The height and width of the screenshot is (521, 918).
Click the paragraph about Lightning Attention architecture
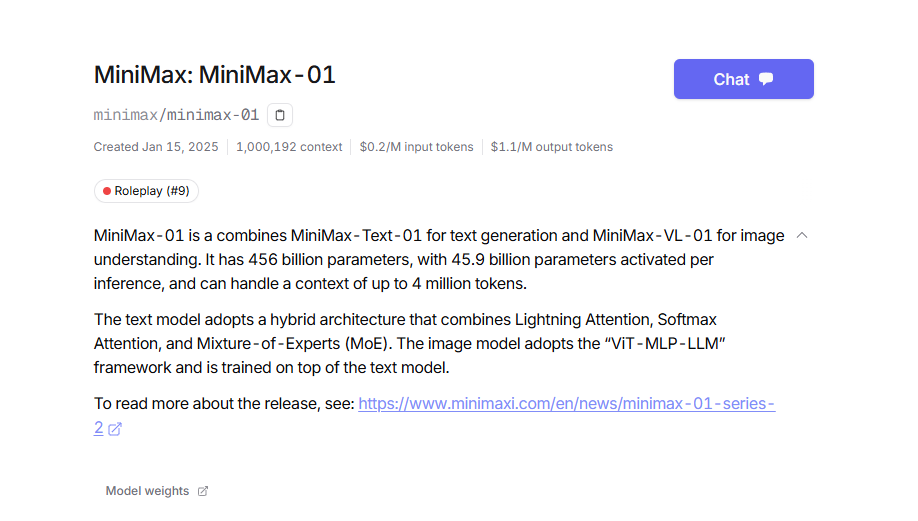click(410, 344)
